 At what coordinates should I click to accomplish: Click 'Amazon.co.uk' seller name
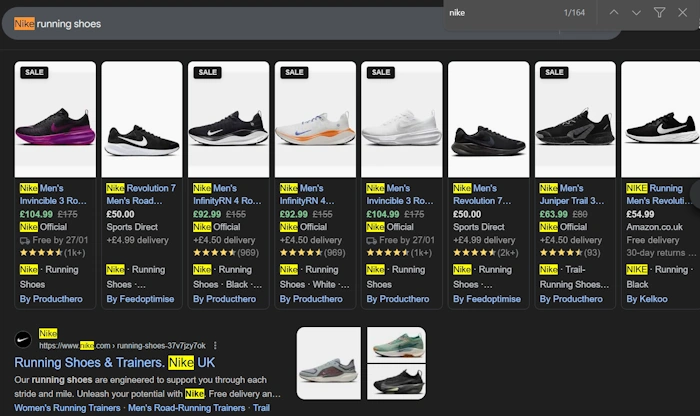(x=654, y=227)
